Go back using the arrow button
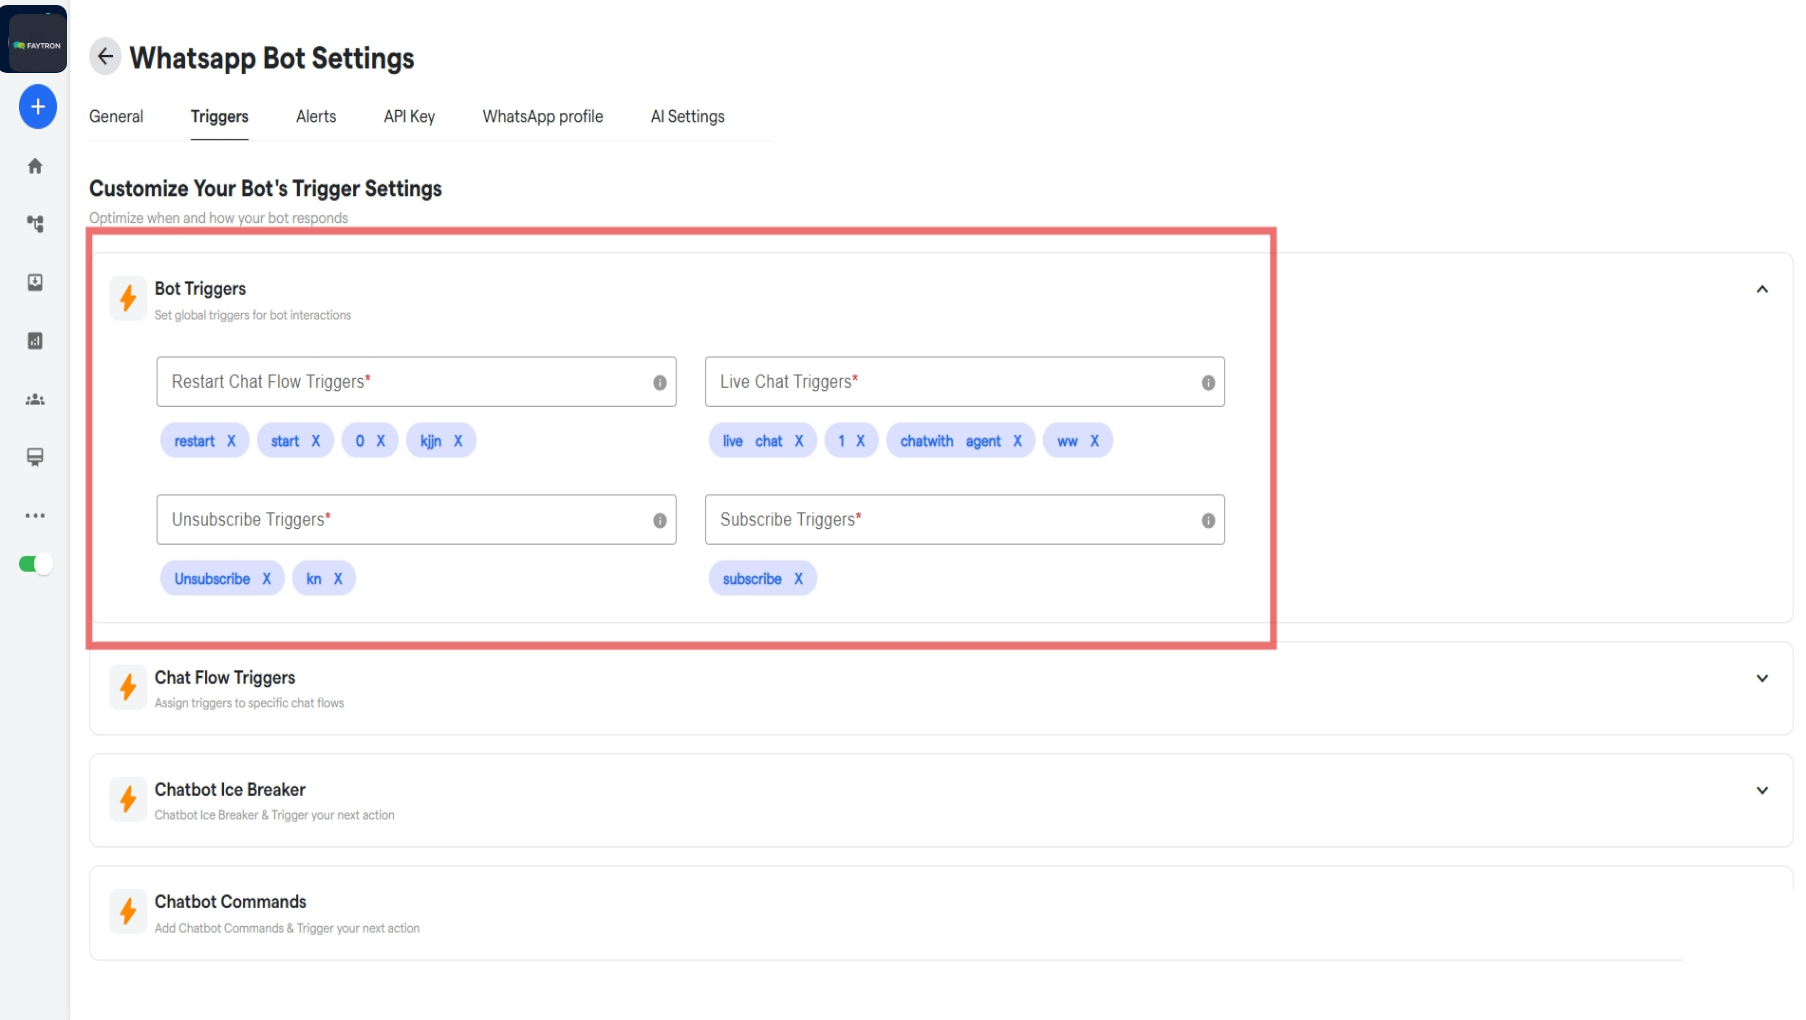Viewport: 1806px width, 1020px height. coord(105,57)
